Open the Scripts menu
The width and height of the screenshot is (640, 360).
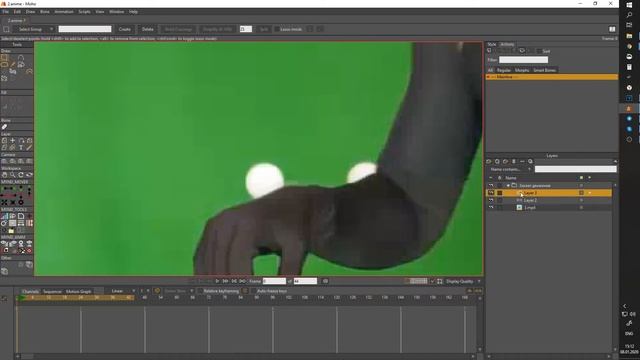coord(84,12)
